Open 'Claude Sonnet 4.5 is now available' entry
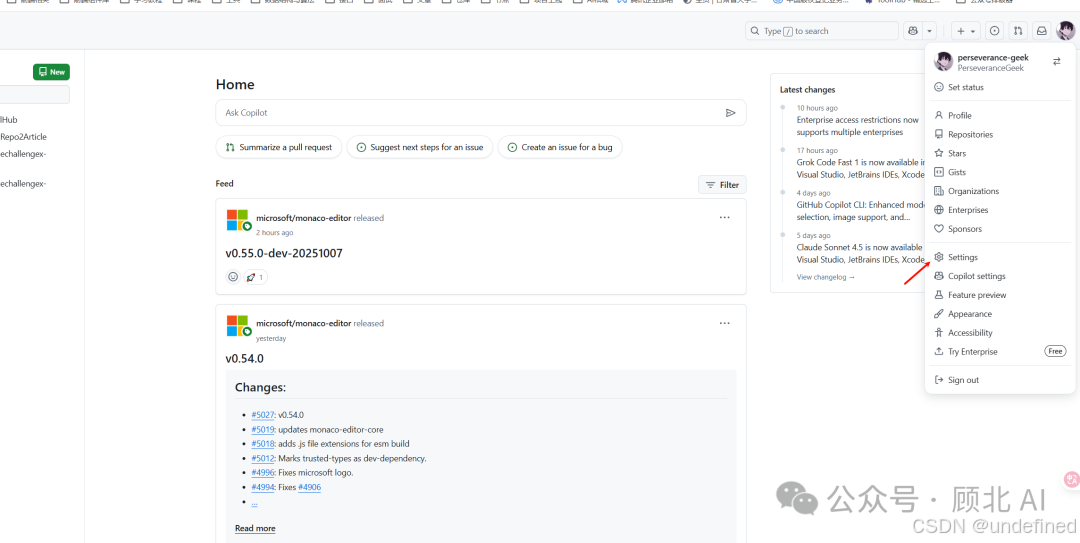 tap(859, 253)
